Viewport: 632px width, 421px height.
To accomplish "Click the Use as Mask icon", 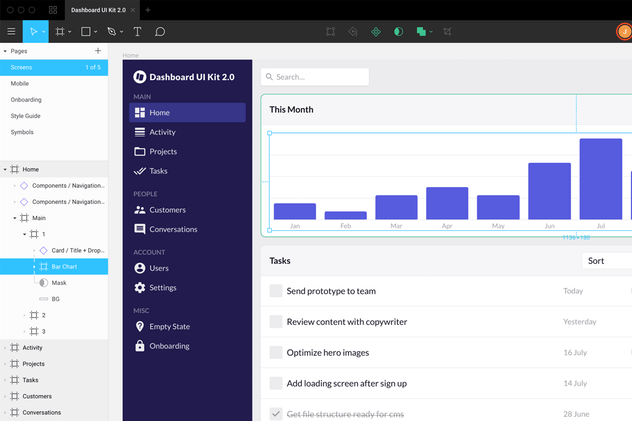I will [x=398, y=31].
